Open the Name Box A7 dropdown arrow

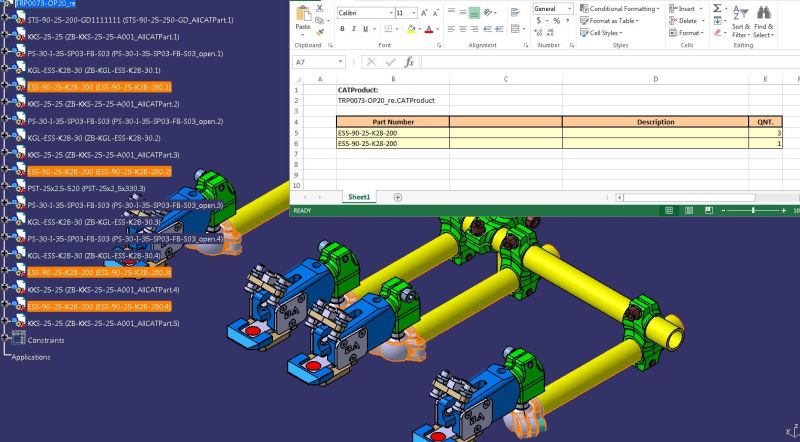tap(340, 62)
